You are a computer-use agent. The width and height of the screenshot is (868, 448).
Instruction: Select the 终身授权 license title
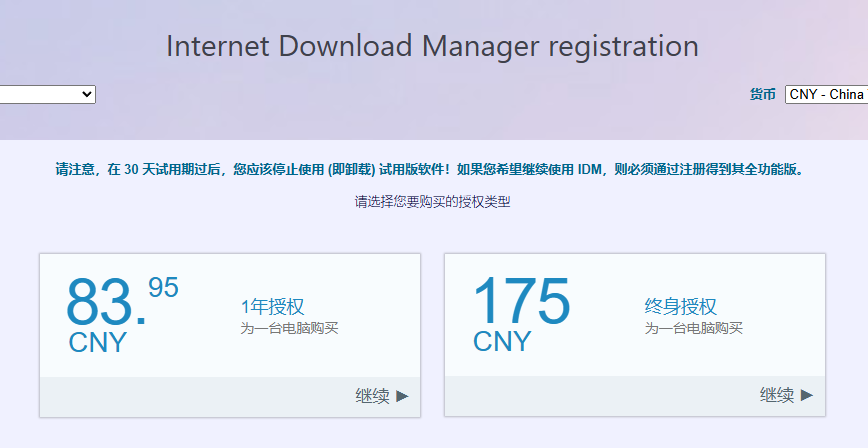[x=680, y=307]
